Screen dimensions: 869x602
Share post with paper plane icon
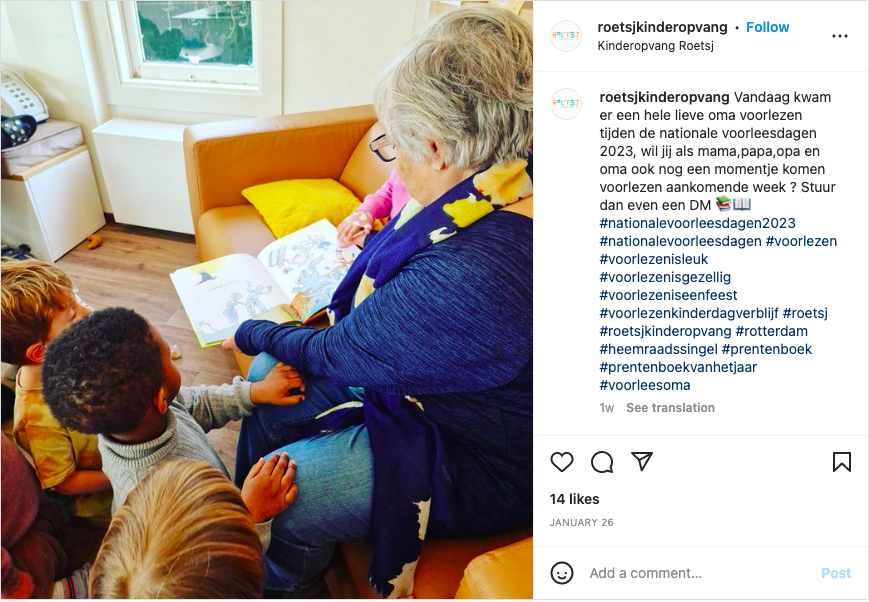point(642,461)
